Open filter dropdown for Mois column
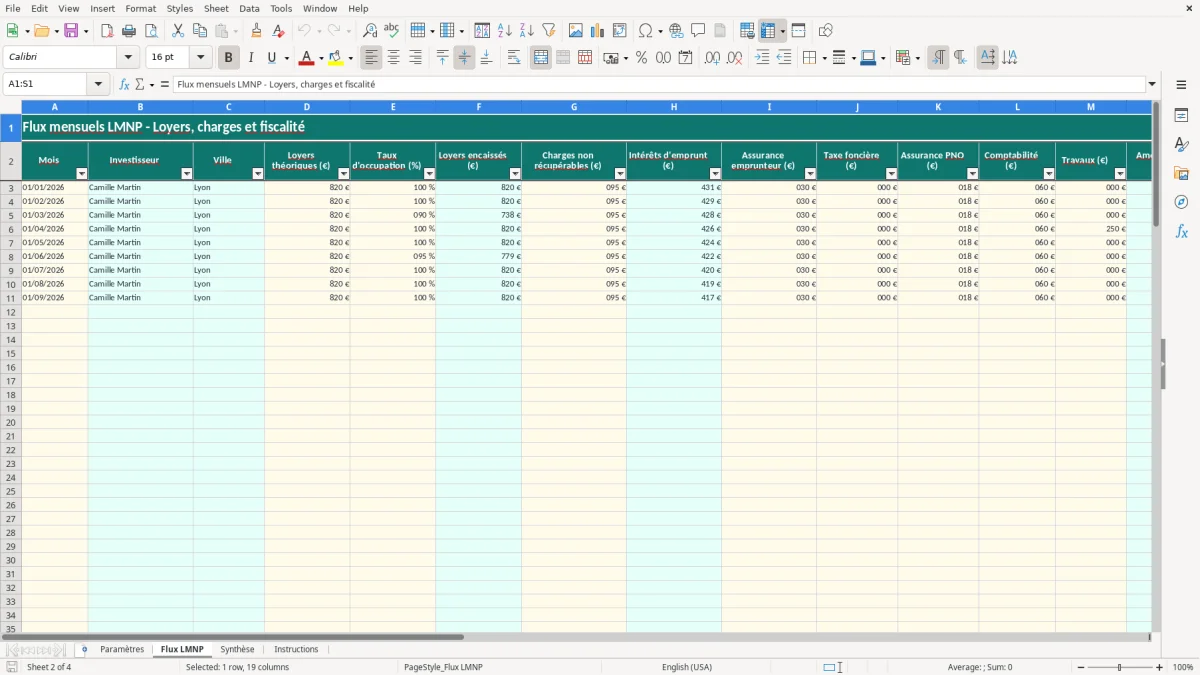 82,174
